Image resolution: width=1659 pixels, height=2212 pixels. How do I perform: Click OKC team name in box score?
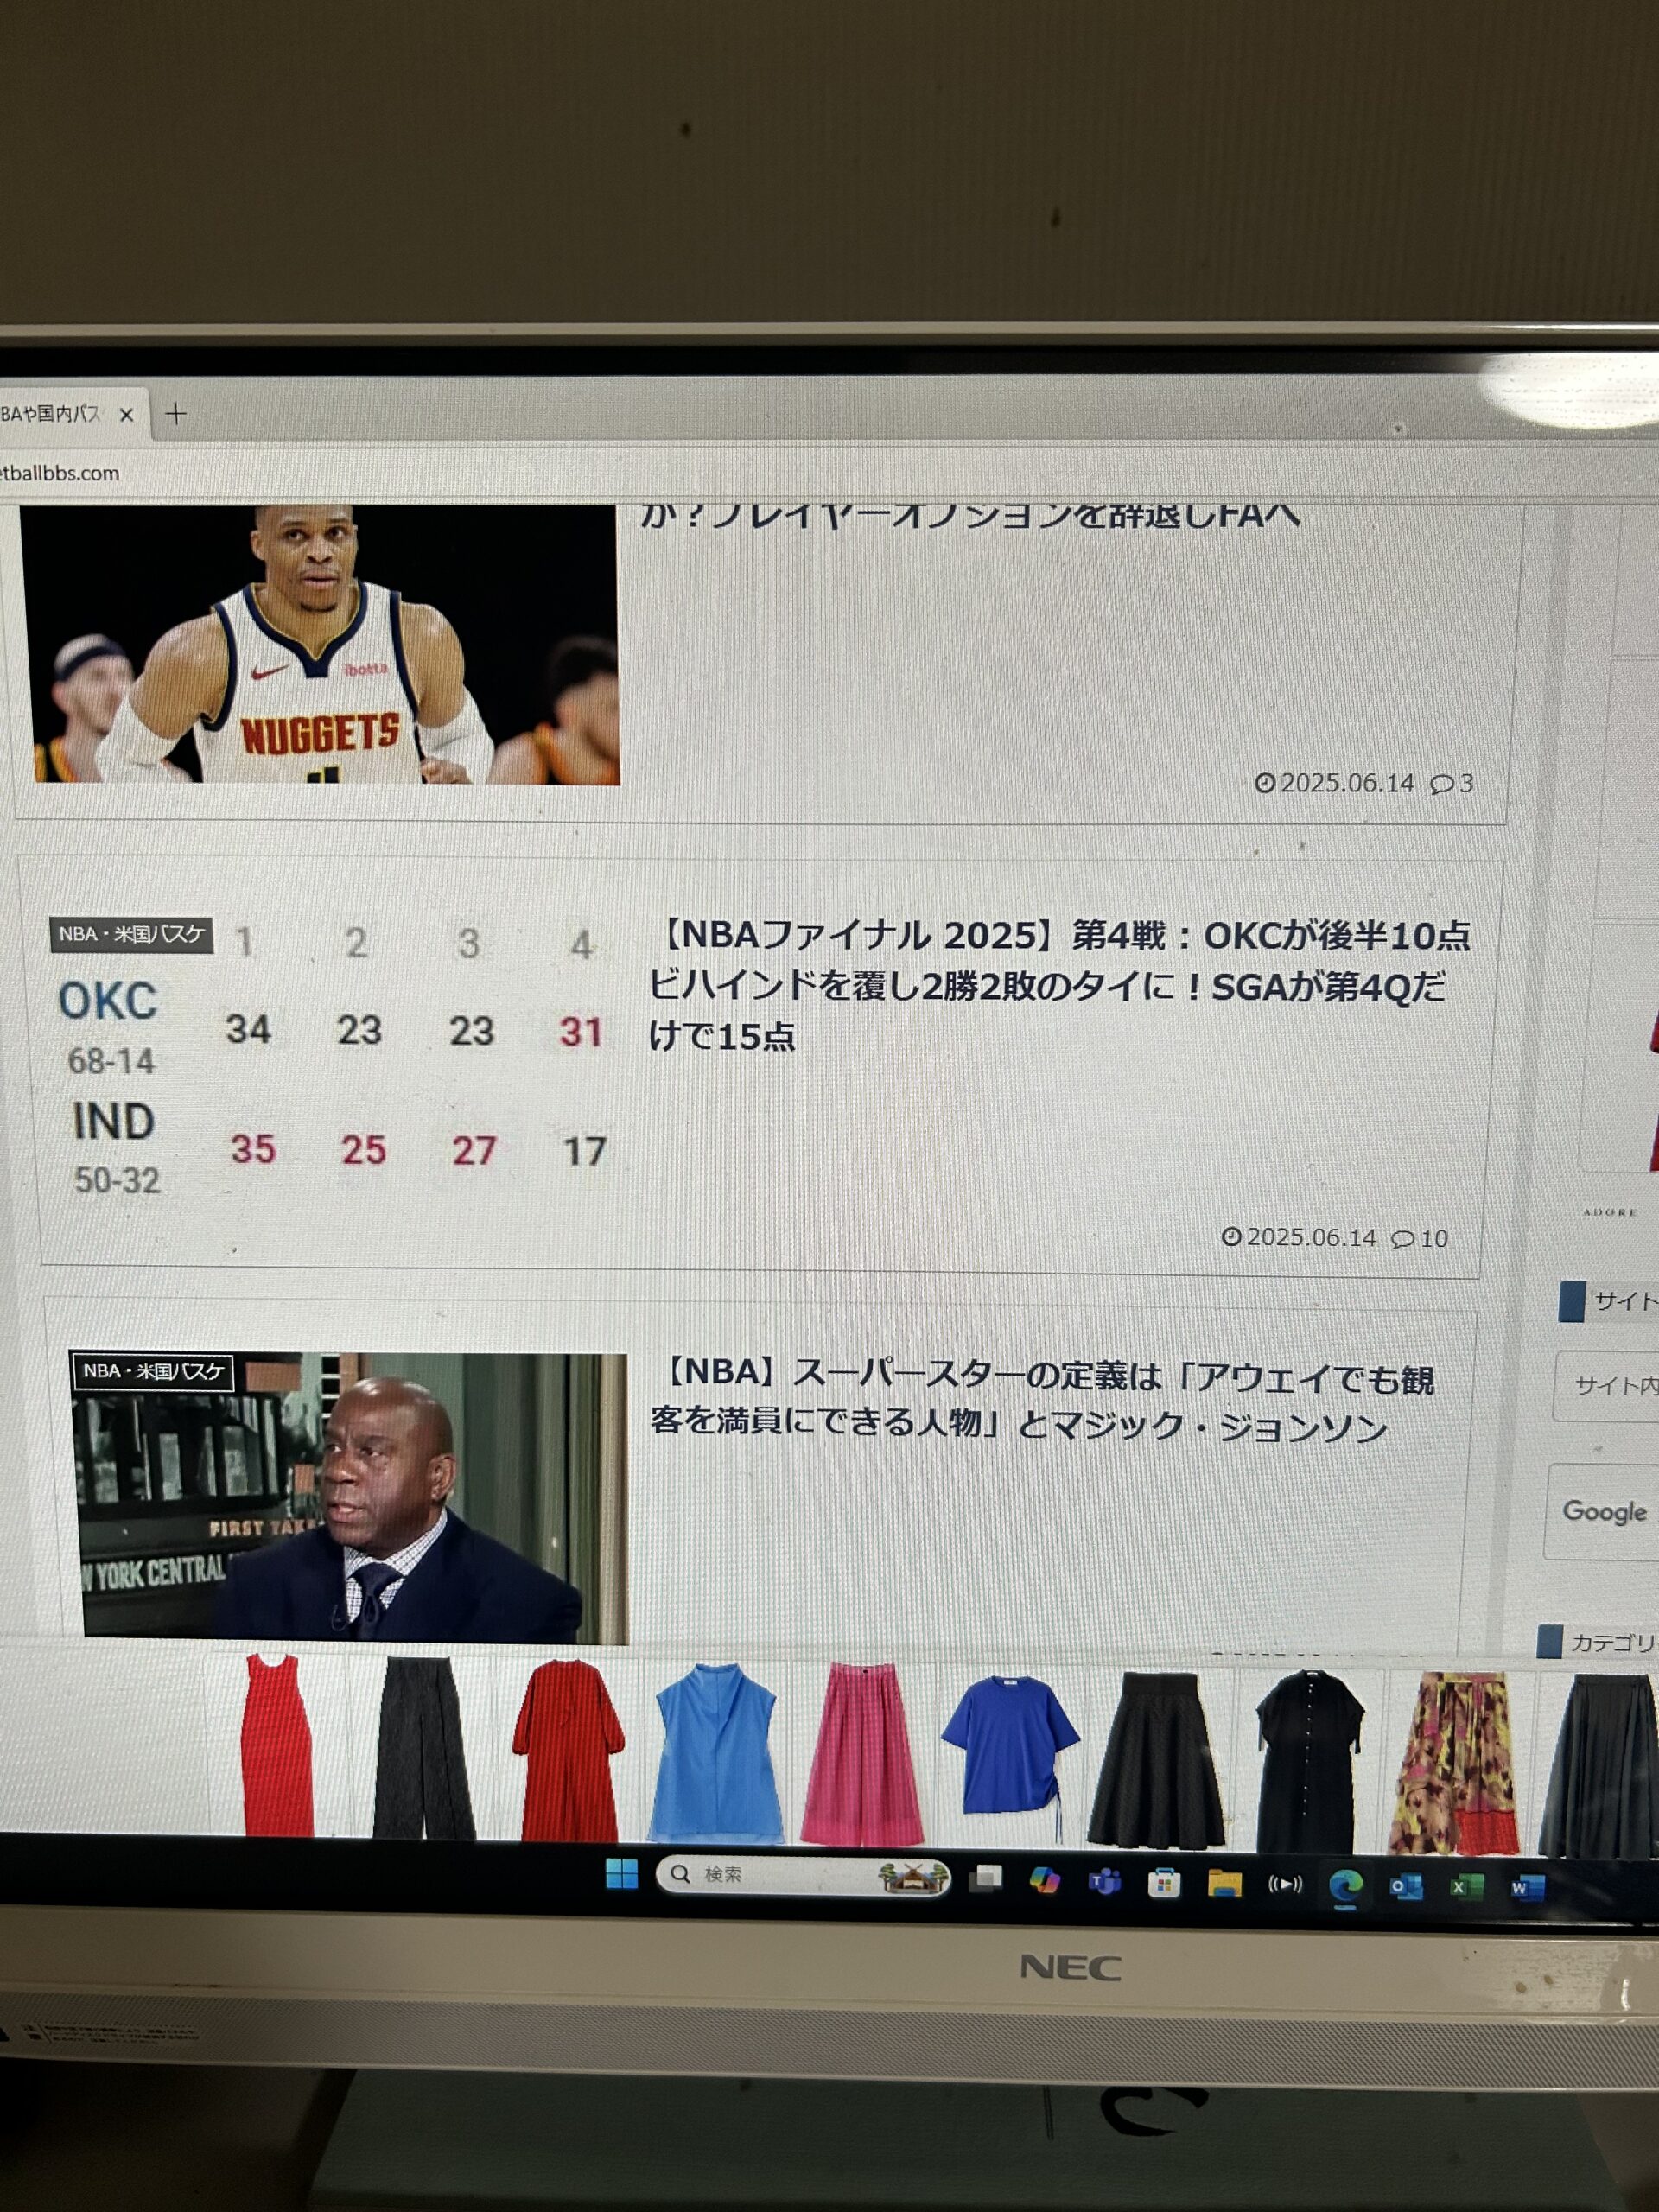(108, 1001)
